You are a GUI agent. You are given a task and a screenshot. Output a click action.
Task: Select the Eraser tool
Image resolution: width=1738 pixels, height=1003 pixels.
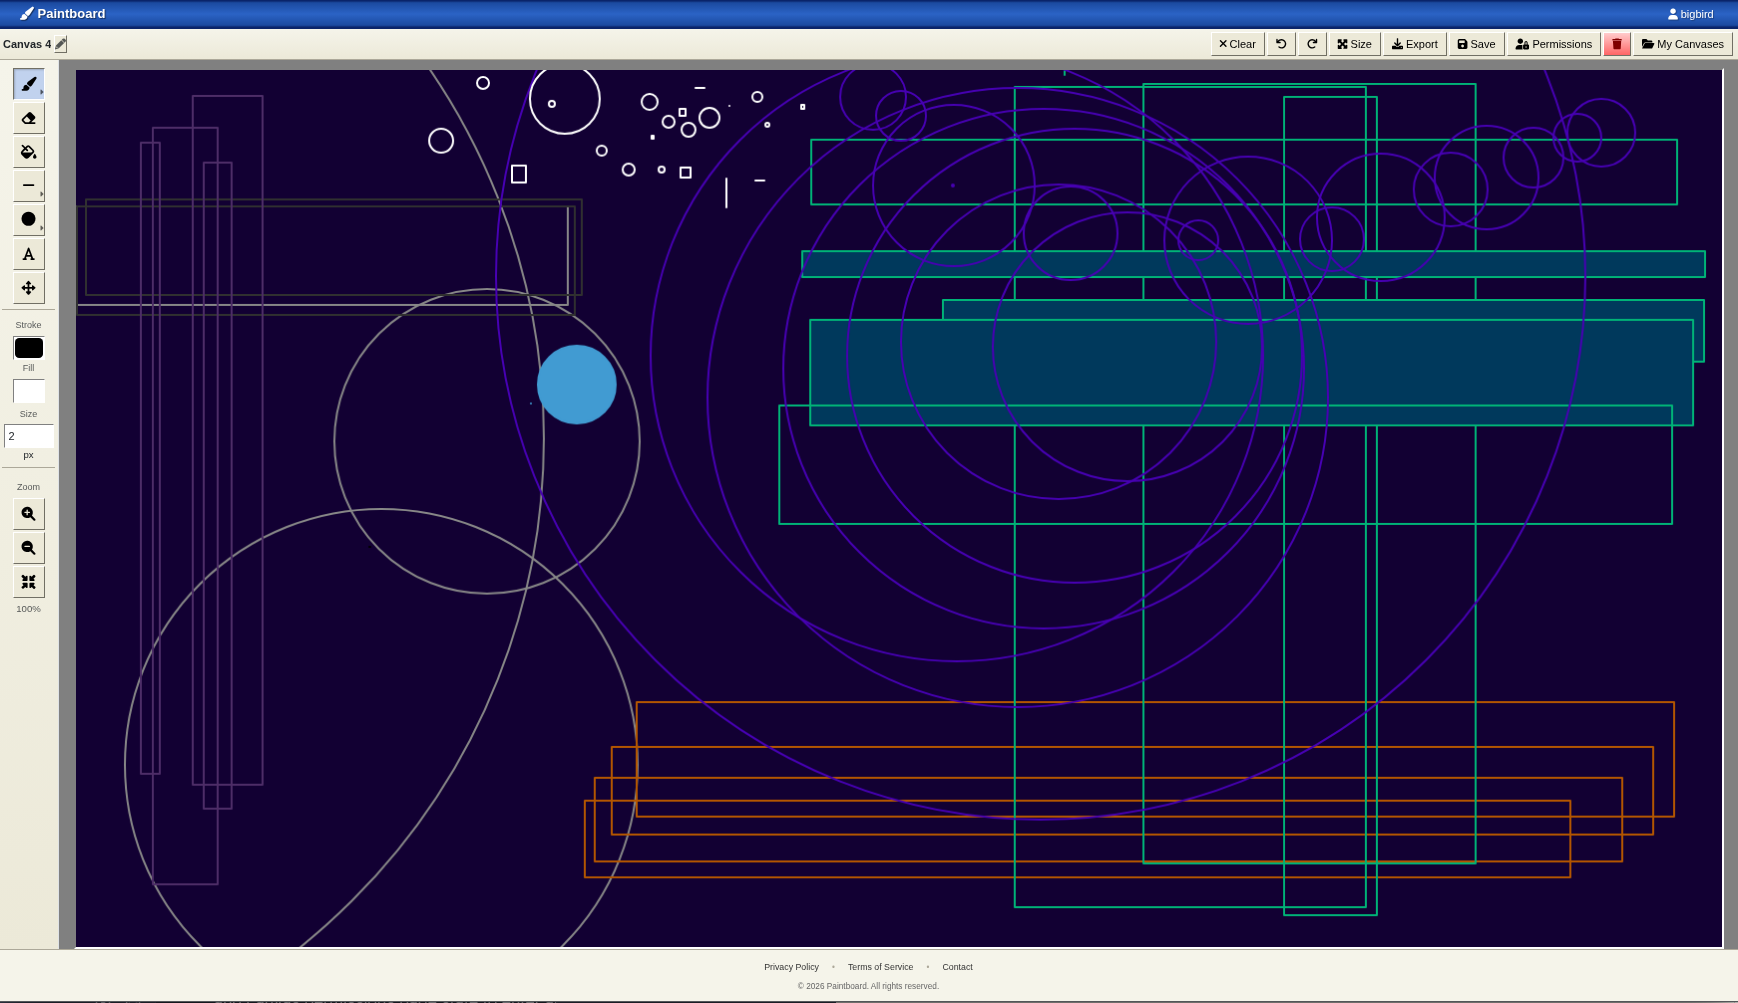[x=28, y=117]
